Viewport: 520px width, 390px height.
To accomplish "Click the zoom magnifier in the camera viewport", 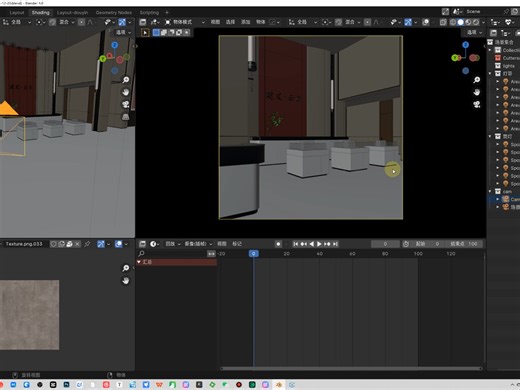I will 477,80.
